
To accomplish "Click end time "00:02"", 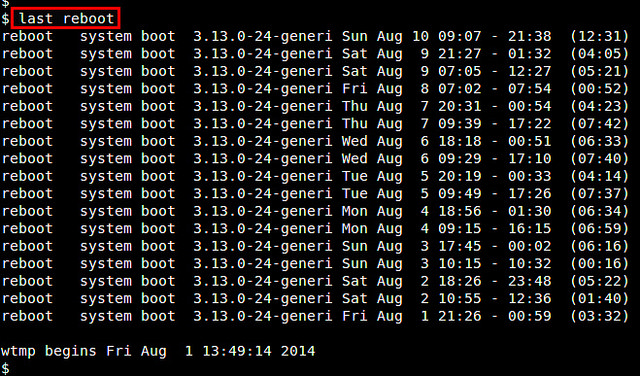I will (530, 246).
